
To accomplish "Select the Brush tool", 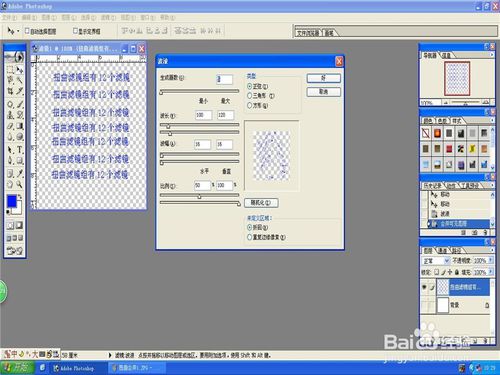I will click(x=20, y=104).
